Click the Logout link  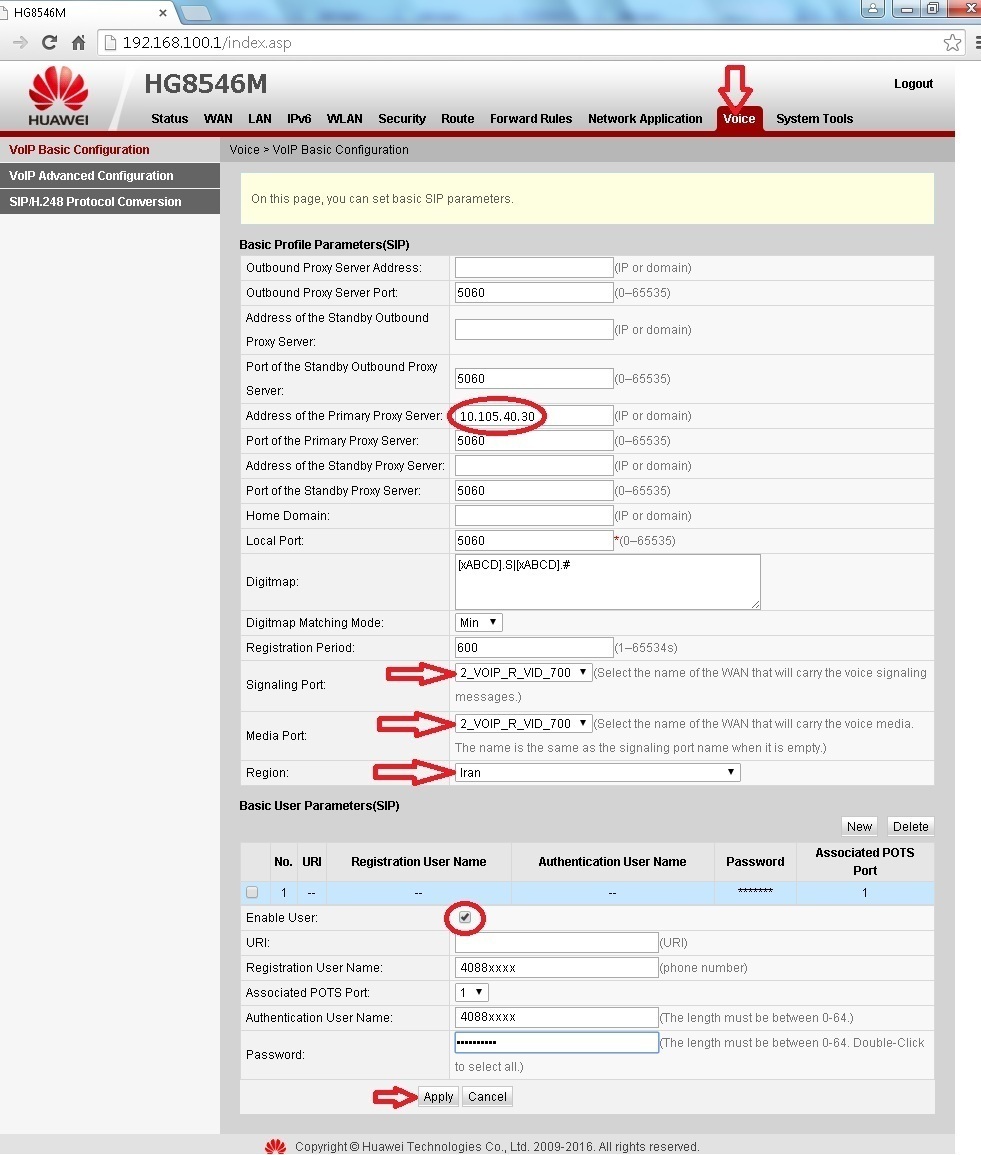(x=913, y=84)
